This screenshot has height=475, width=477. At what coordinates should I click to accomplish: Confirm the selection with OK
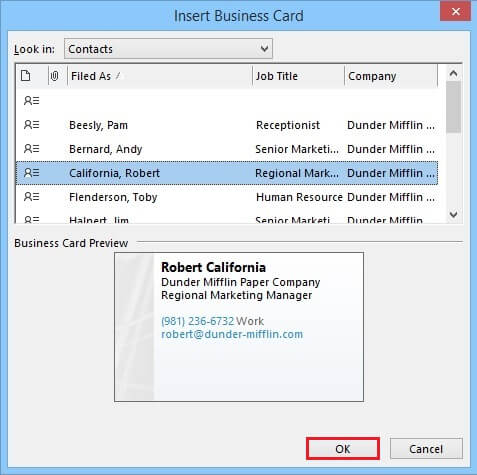tap(343, 449)
